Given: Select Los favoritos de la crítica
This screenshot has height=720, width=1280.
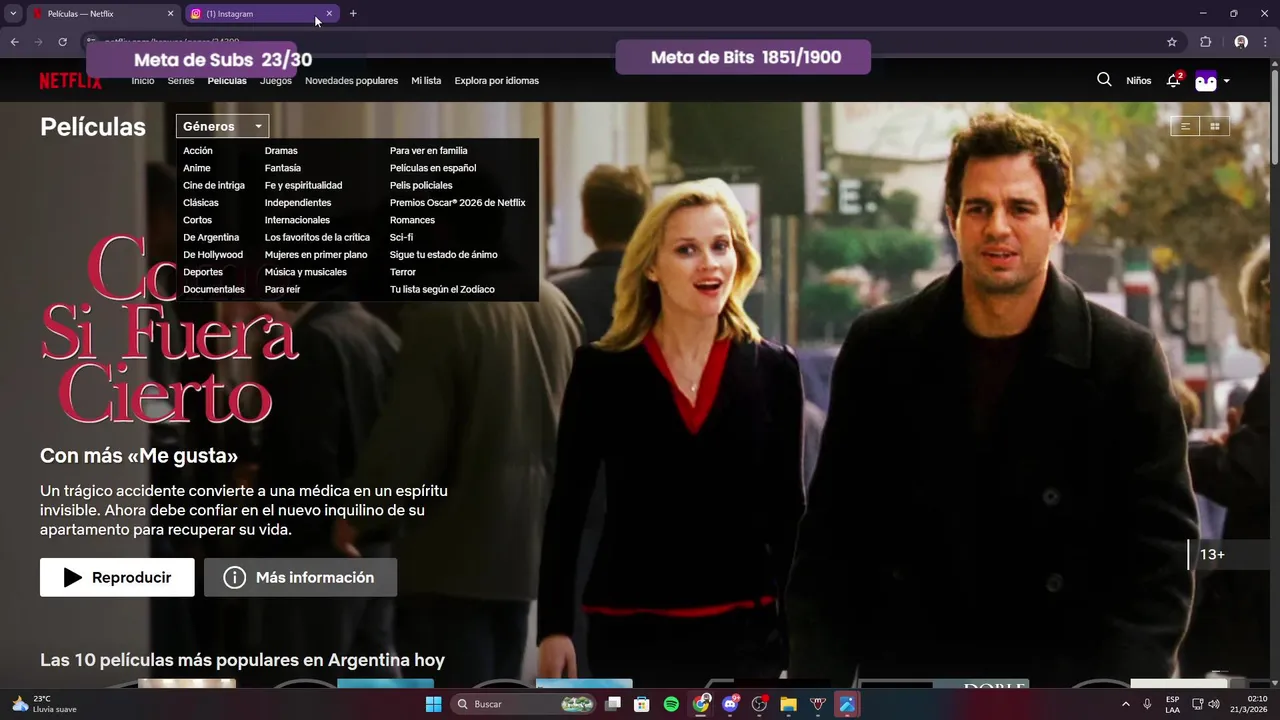Looking at the screenshot, I should tap(317, 237).
